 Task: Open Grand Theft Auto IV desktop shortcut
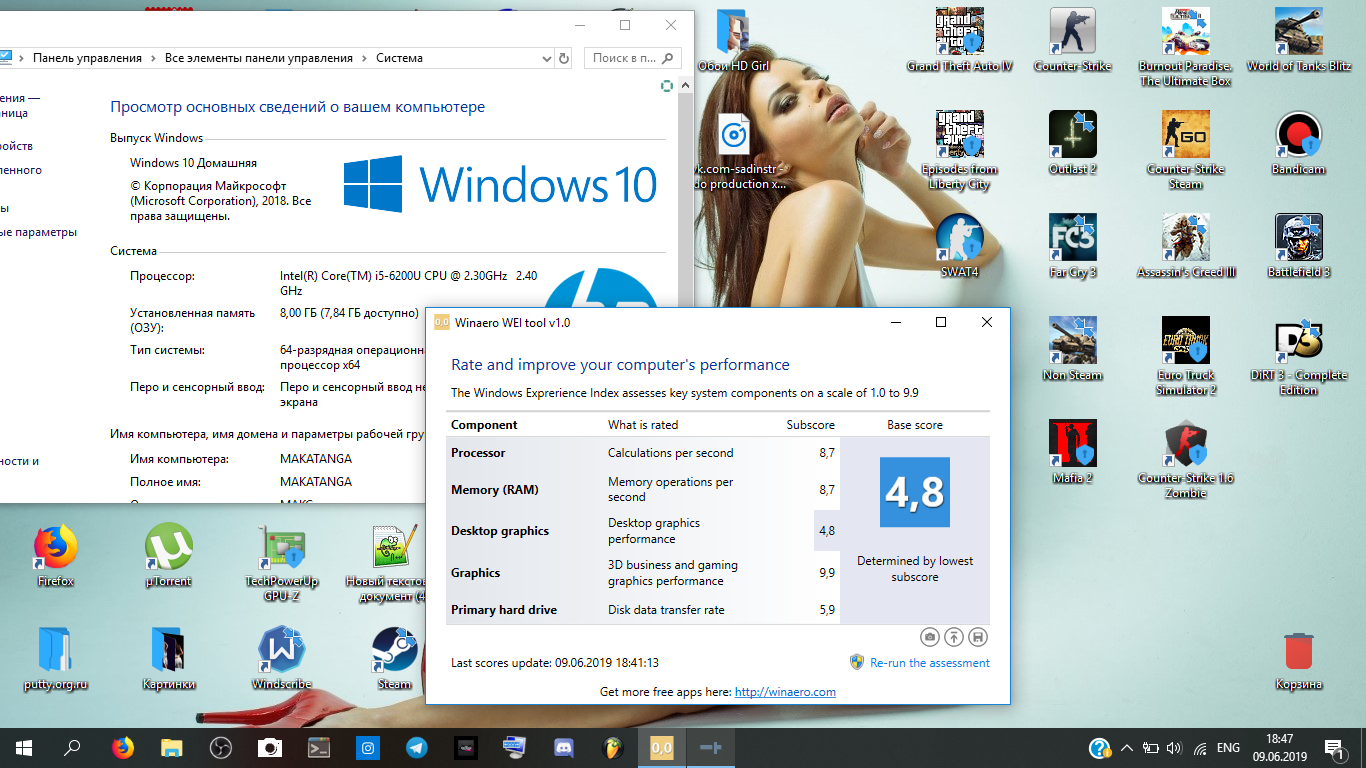pyautogui.click(x=959, y=41)
